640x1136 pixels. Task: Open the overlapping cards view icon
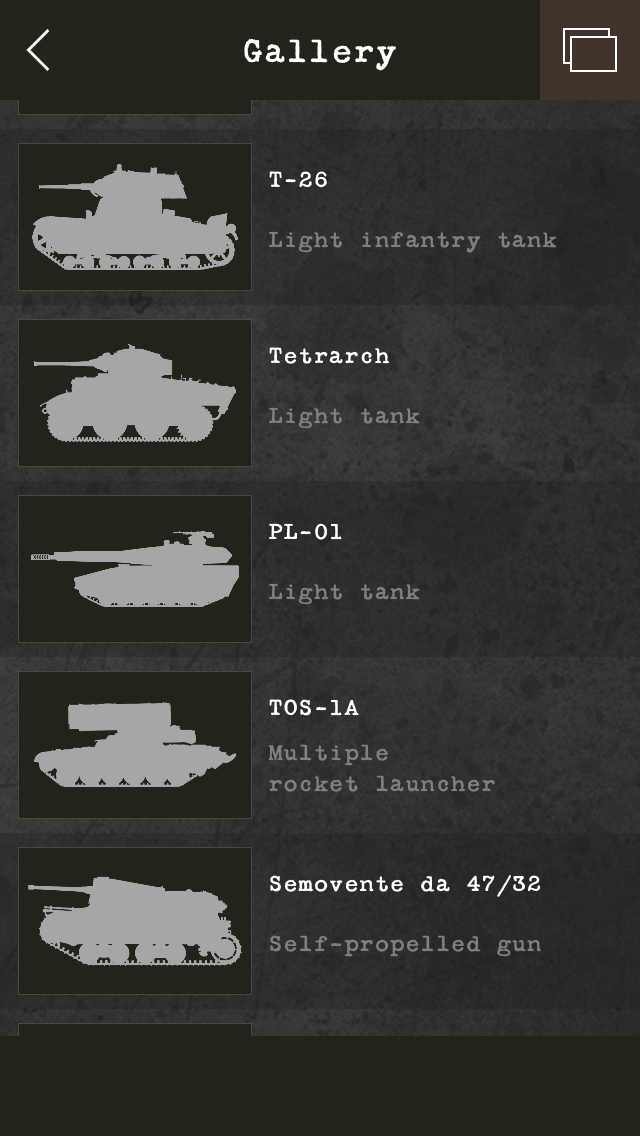tap(590, 50)
